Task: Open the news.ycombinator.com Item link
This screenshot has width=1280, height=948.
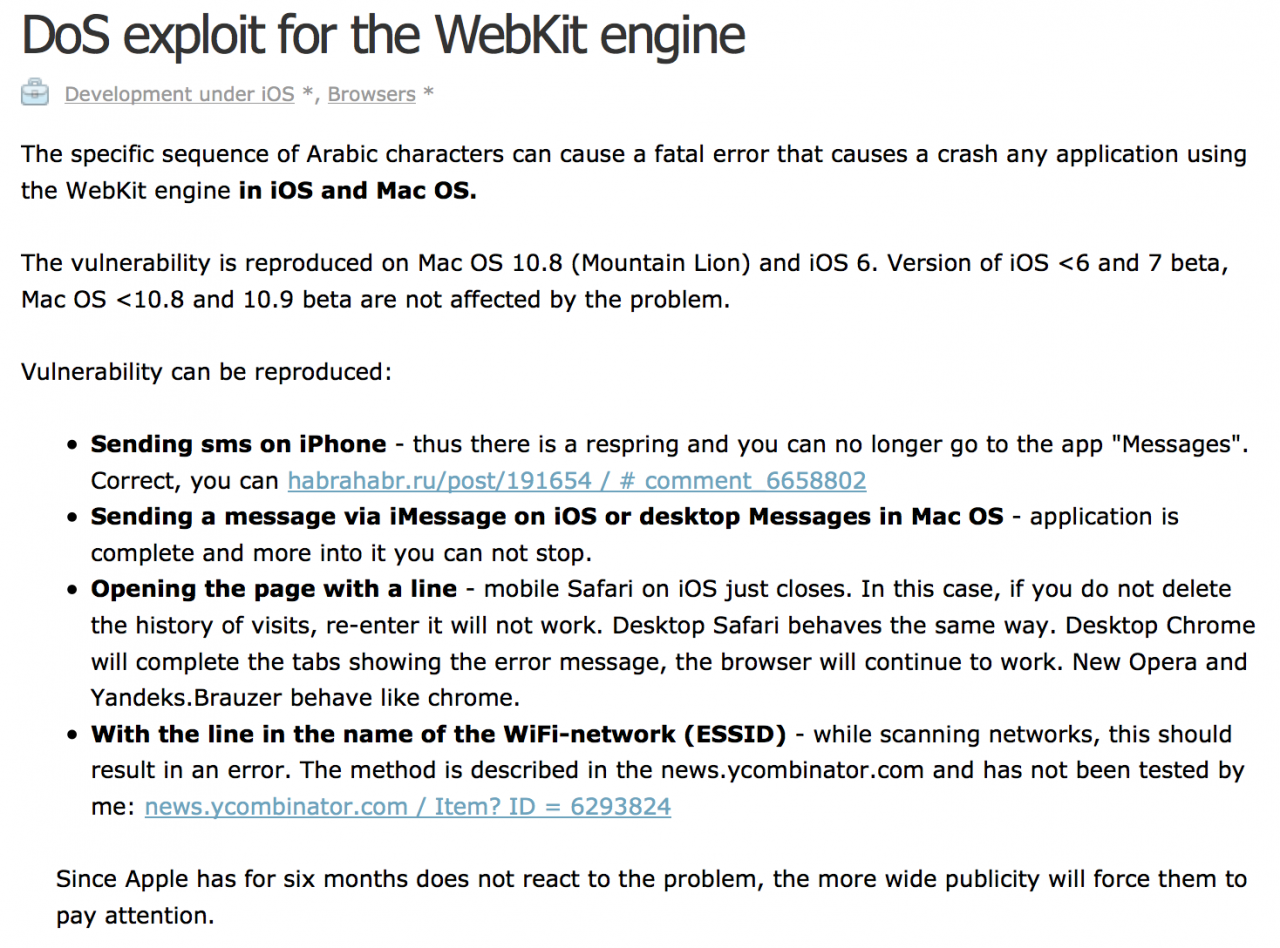Action: tap(408, 807)
